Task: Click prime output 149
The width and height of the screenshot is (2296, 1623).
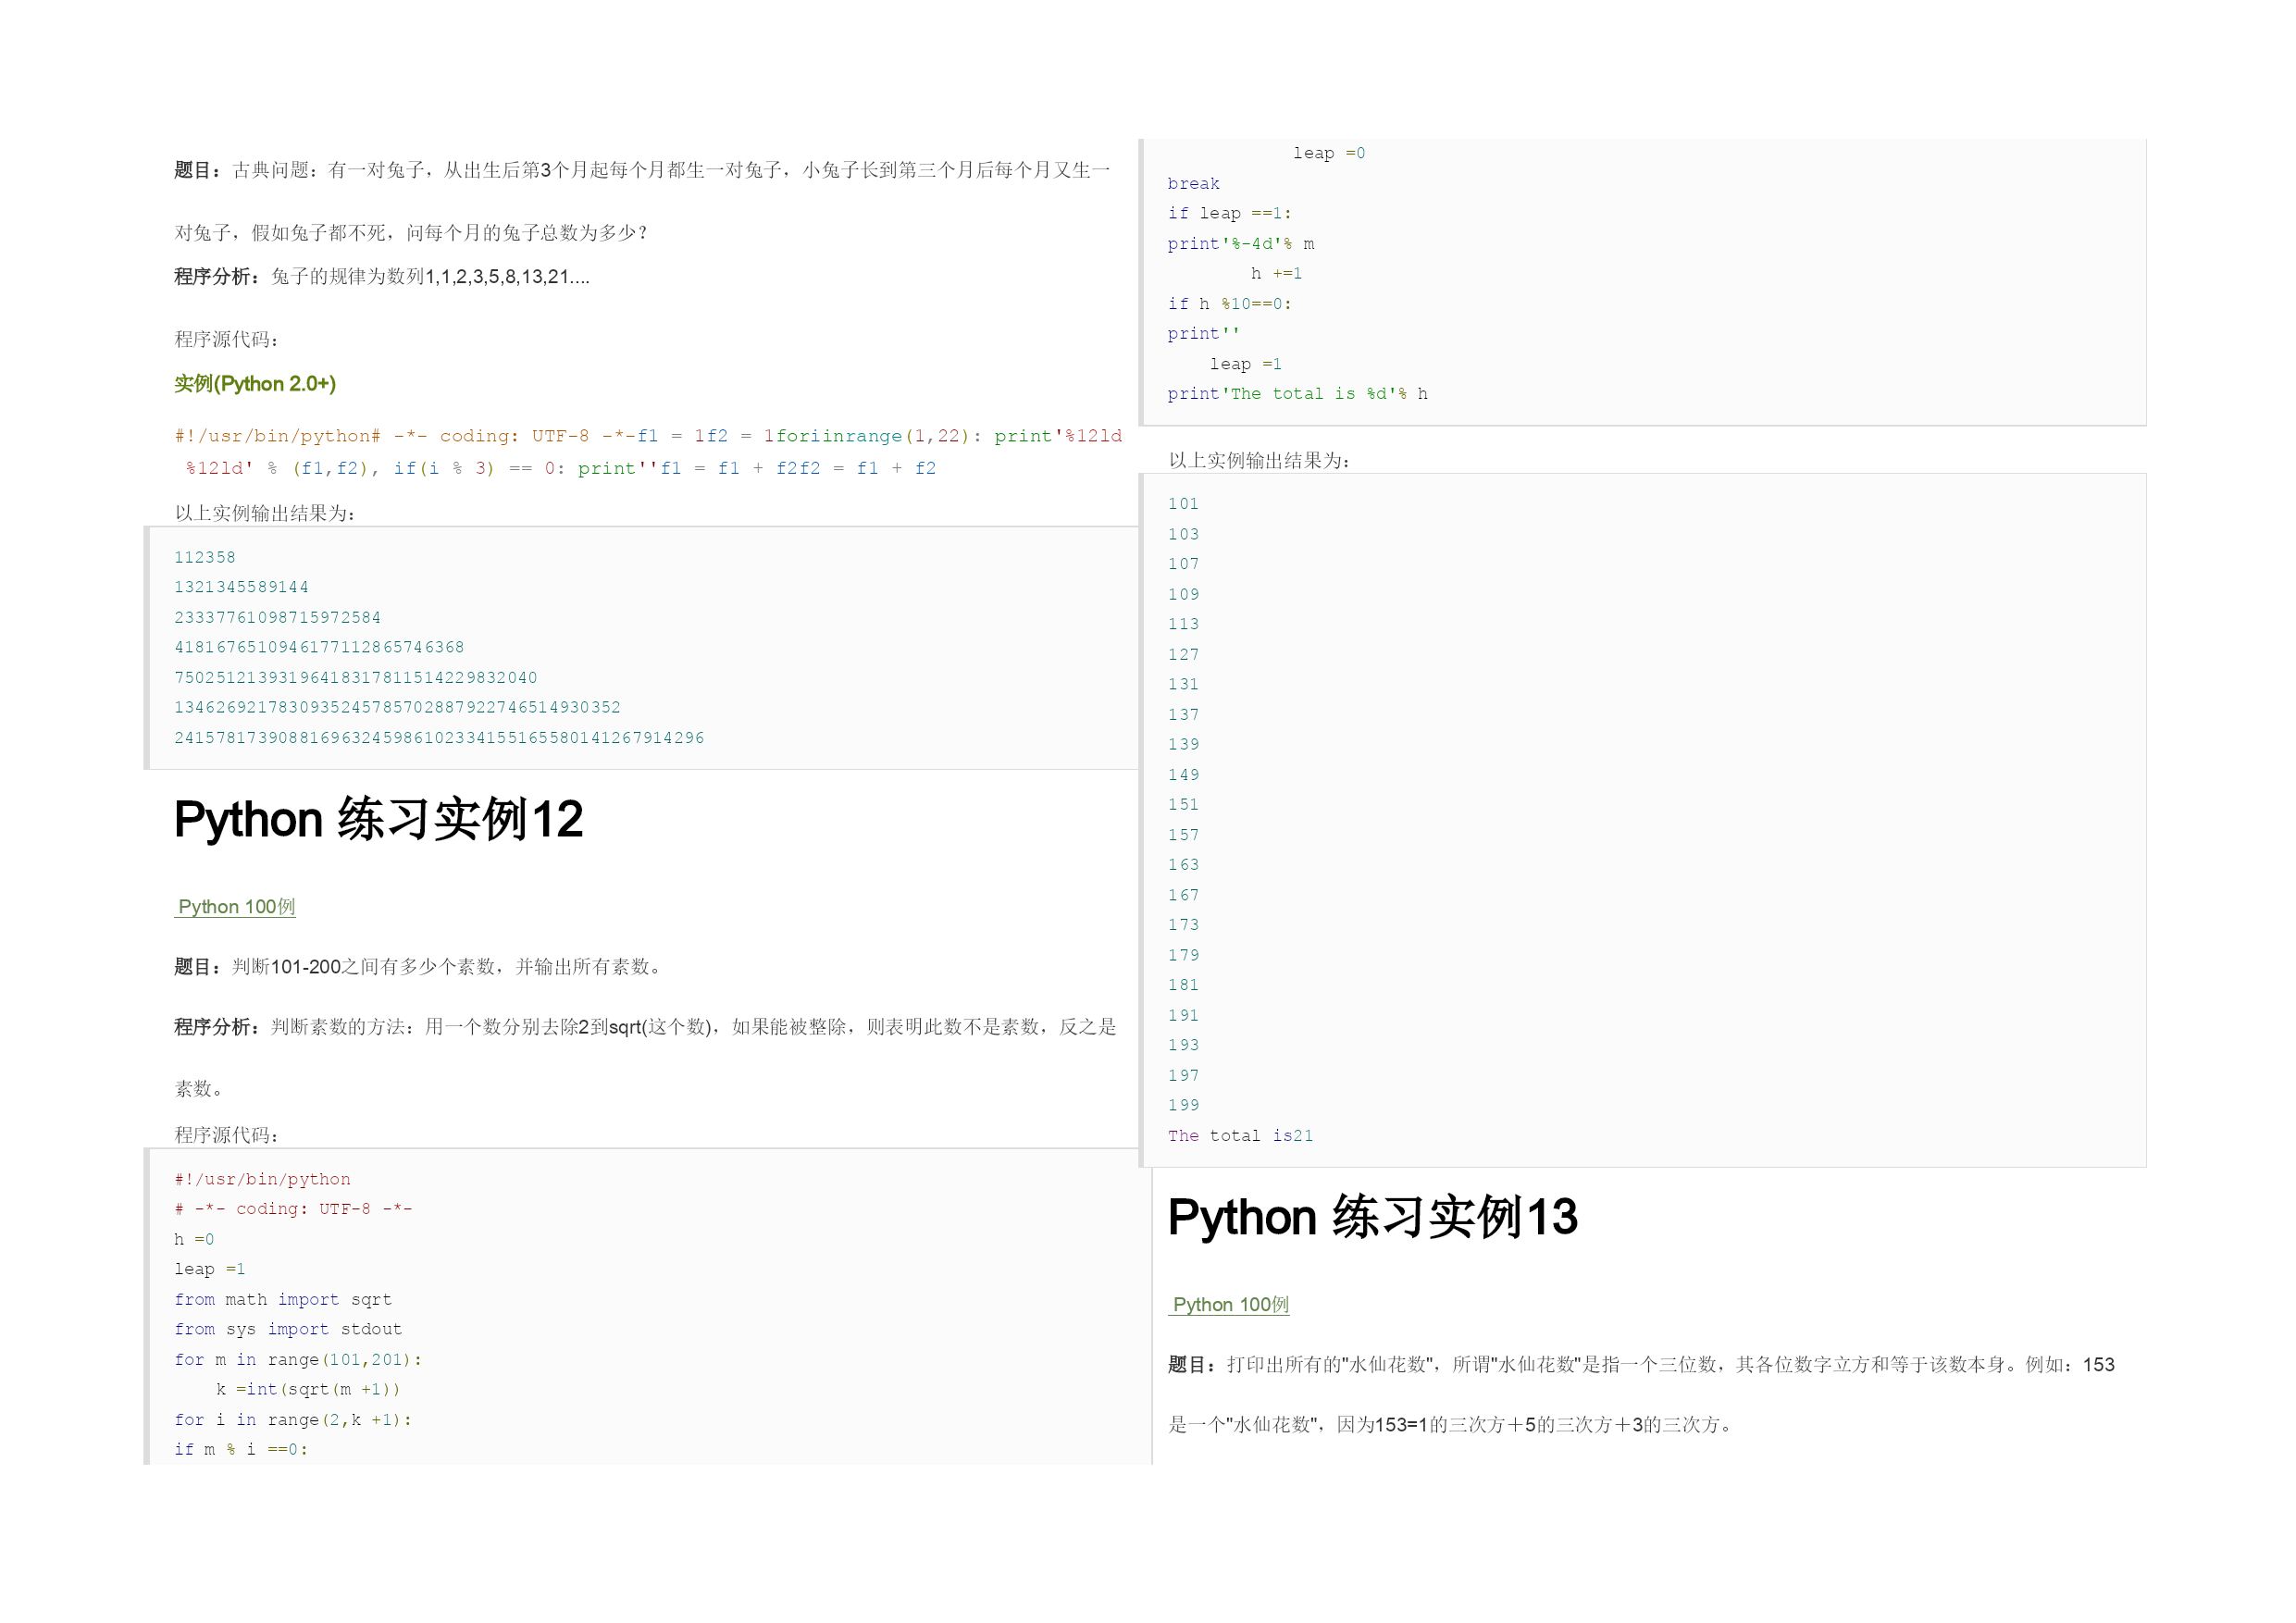Action: click(x=1183, y=775)
